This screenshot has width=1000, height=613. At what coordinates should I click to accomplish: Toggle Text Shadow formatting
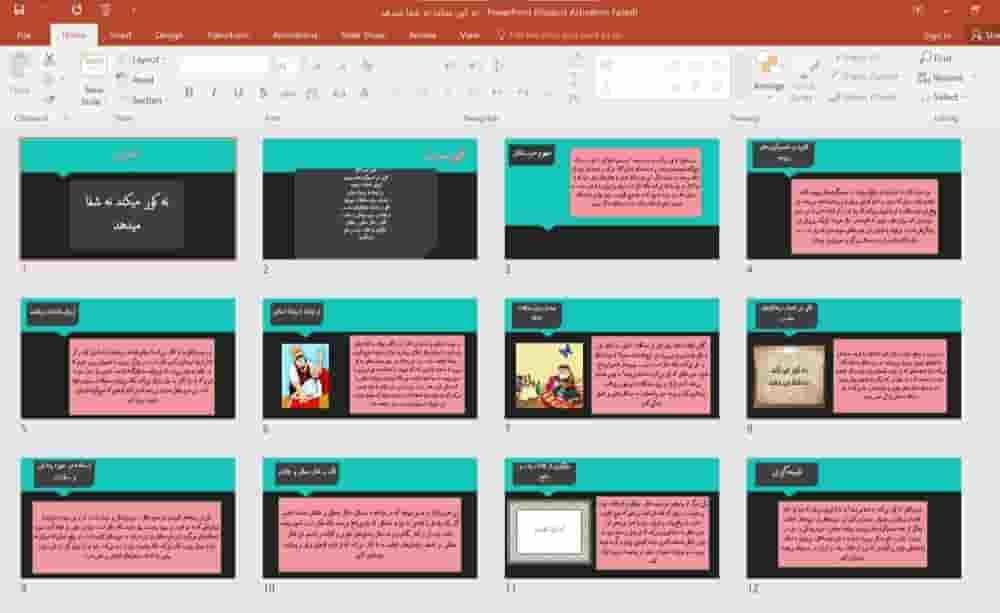click(263, 93)
